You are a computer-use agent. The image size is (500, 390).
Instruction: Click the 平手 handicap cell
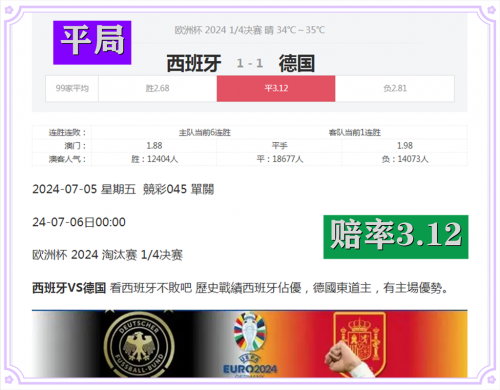click(279, 146)
